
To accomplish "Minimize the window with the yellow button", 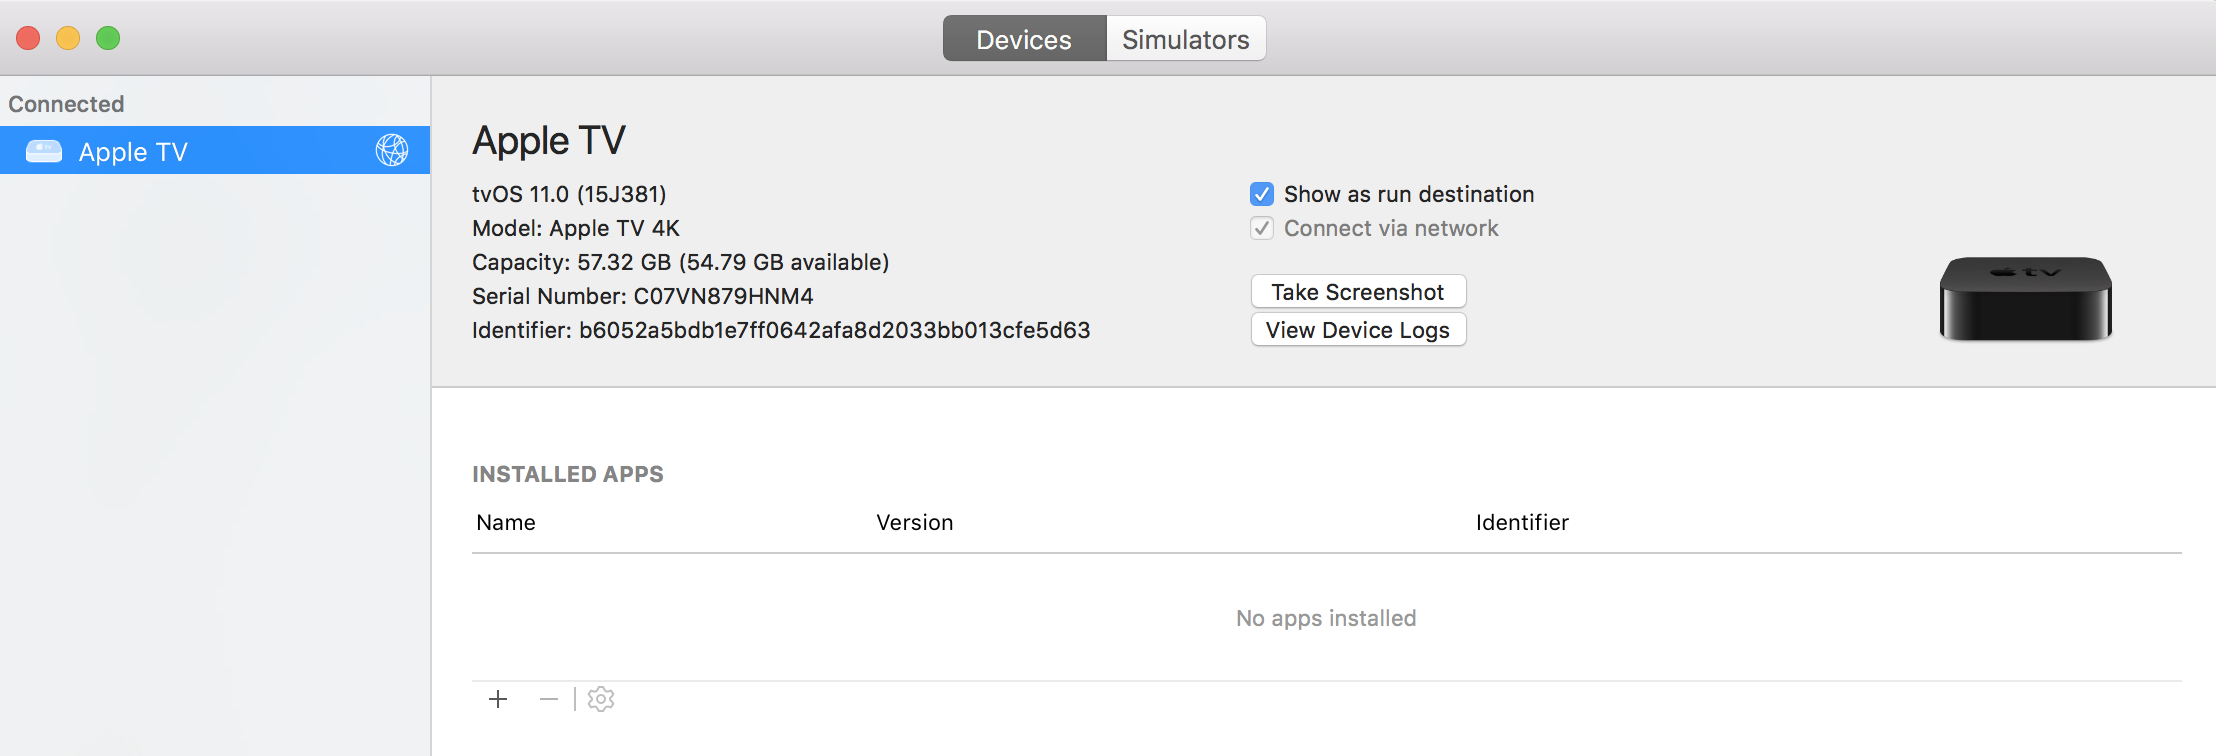I will [x=68, y=38].
